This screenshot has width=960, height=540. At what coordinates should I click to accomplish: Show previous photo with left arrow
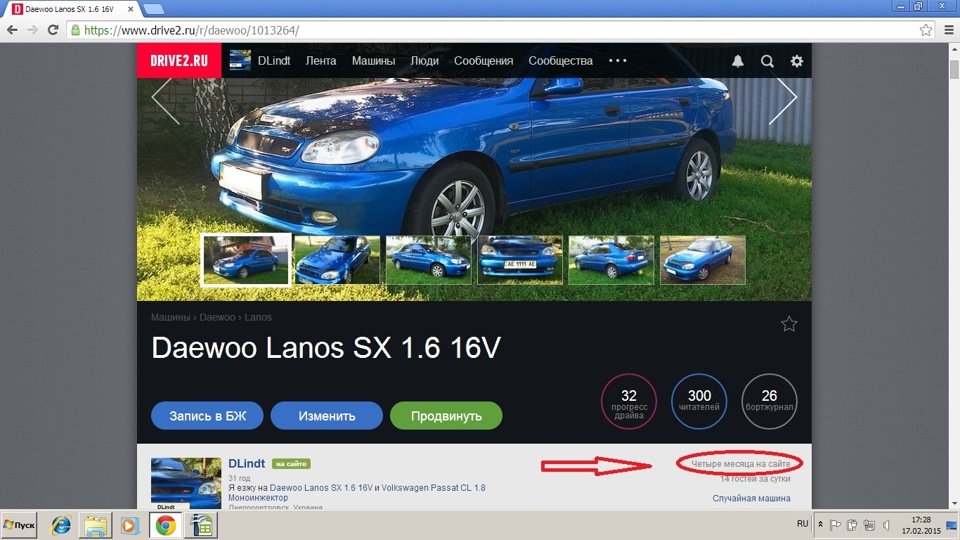(x=165, y=97)
